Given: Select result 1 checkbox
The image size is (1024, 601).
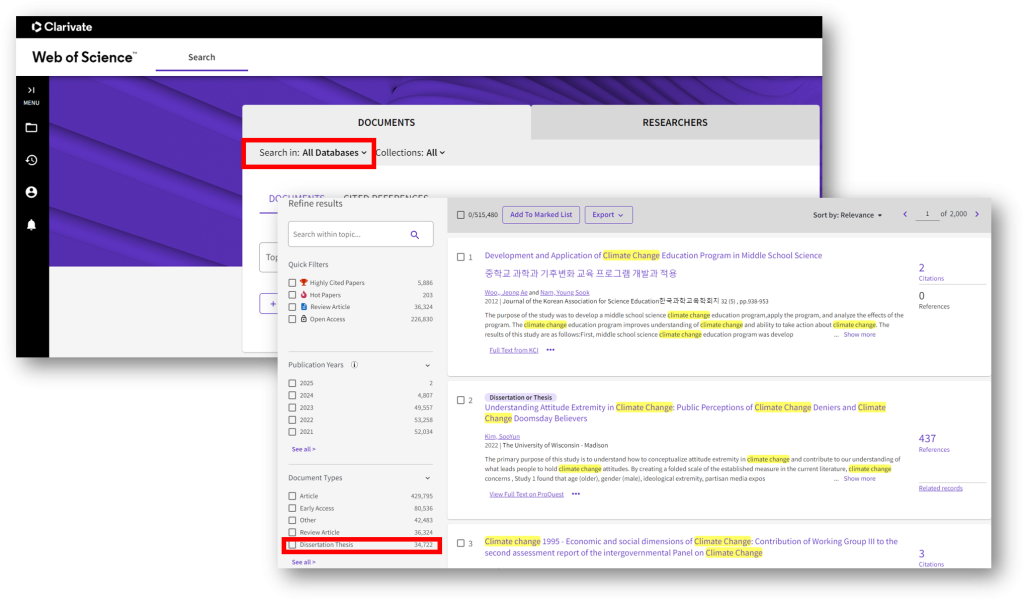Looking at the screenshot, I should click(x=460, y=257).
